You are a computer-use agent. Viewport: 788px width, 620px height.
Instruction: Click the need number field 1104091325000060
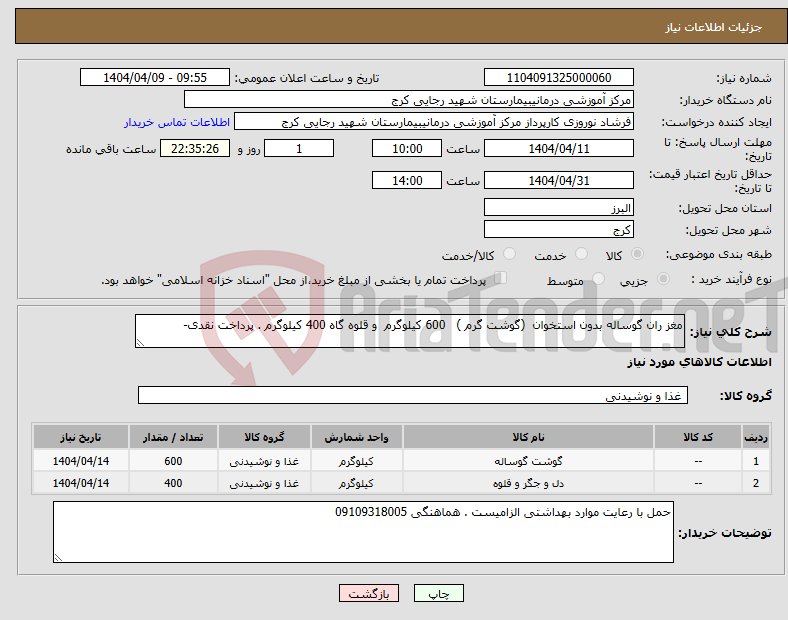(559, 78)
